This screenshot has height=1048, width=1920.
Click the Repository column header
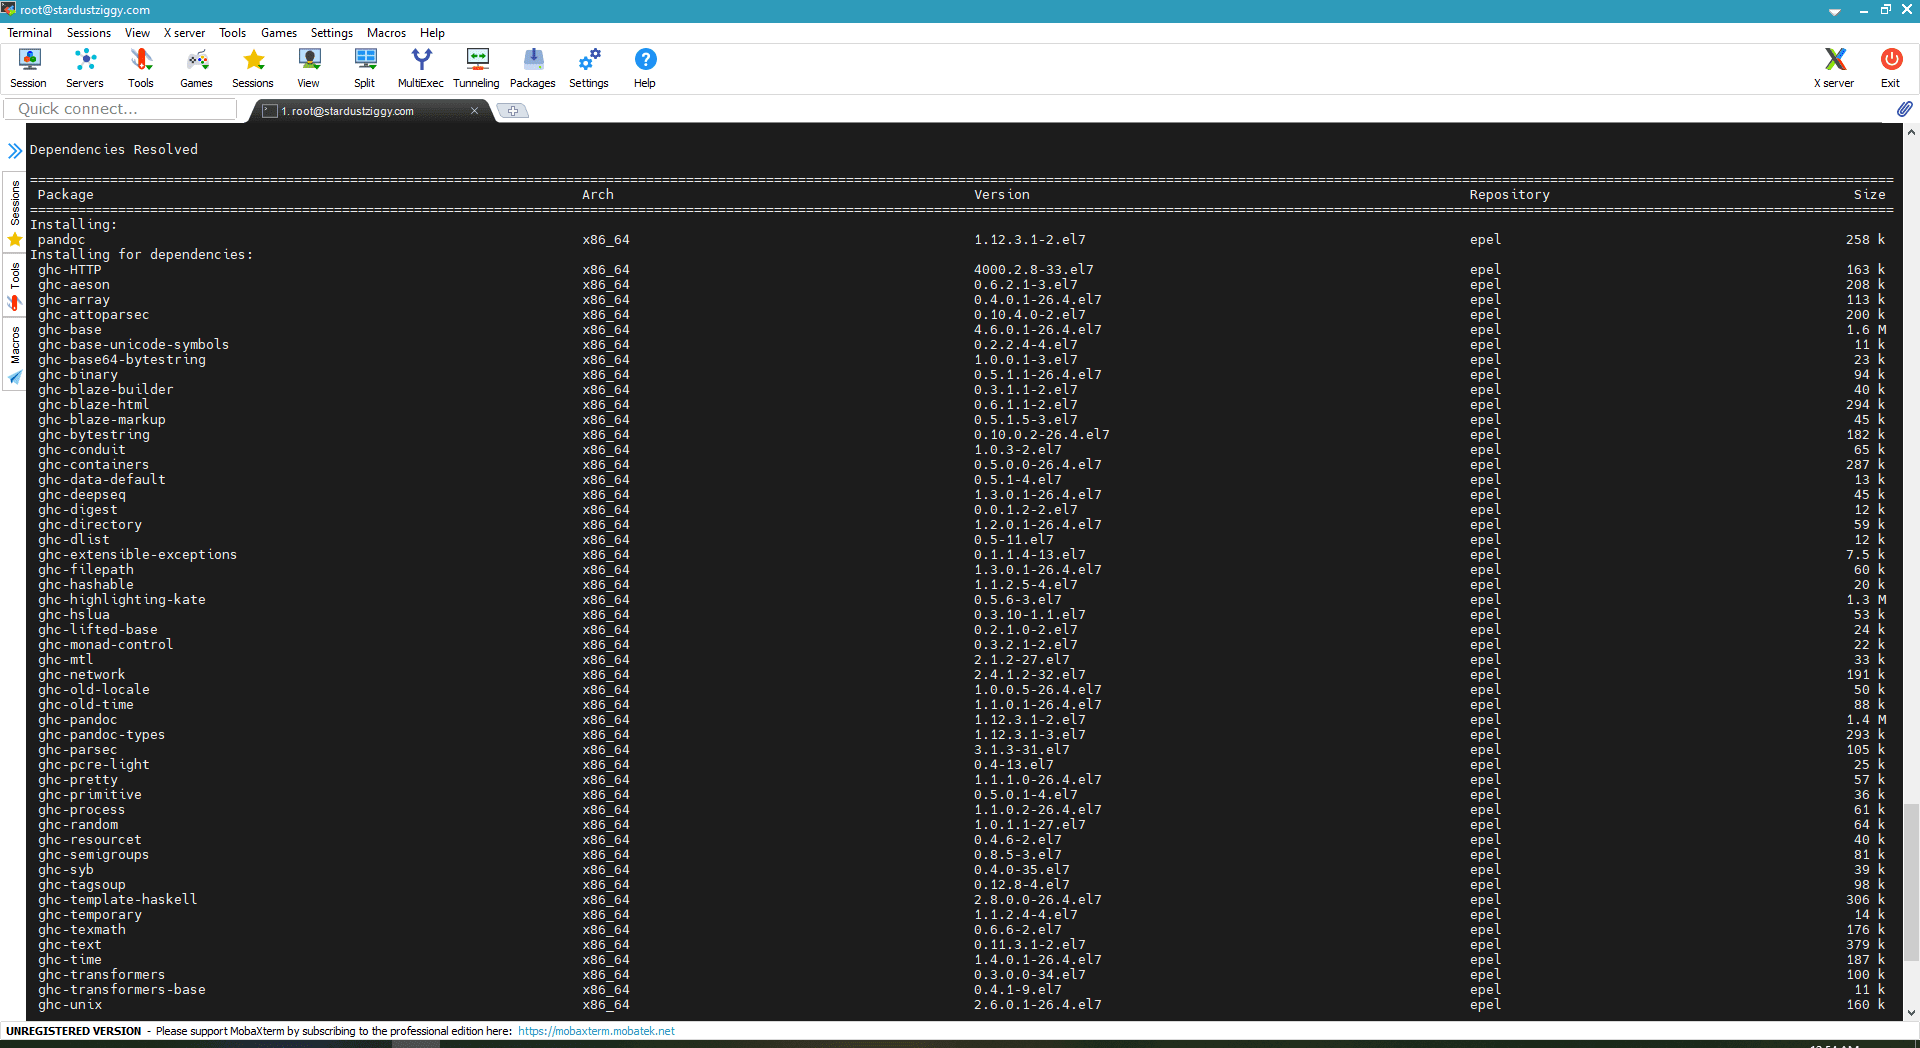[x=1509, y=195]
